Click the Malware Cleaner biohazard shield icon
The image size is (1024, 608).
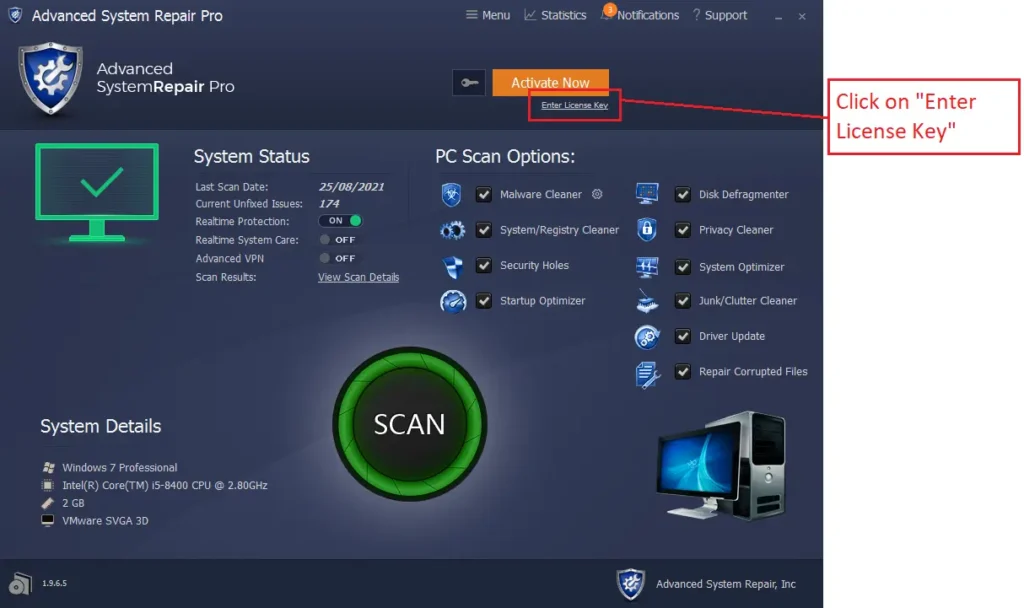(451, 195)
